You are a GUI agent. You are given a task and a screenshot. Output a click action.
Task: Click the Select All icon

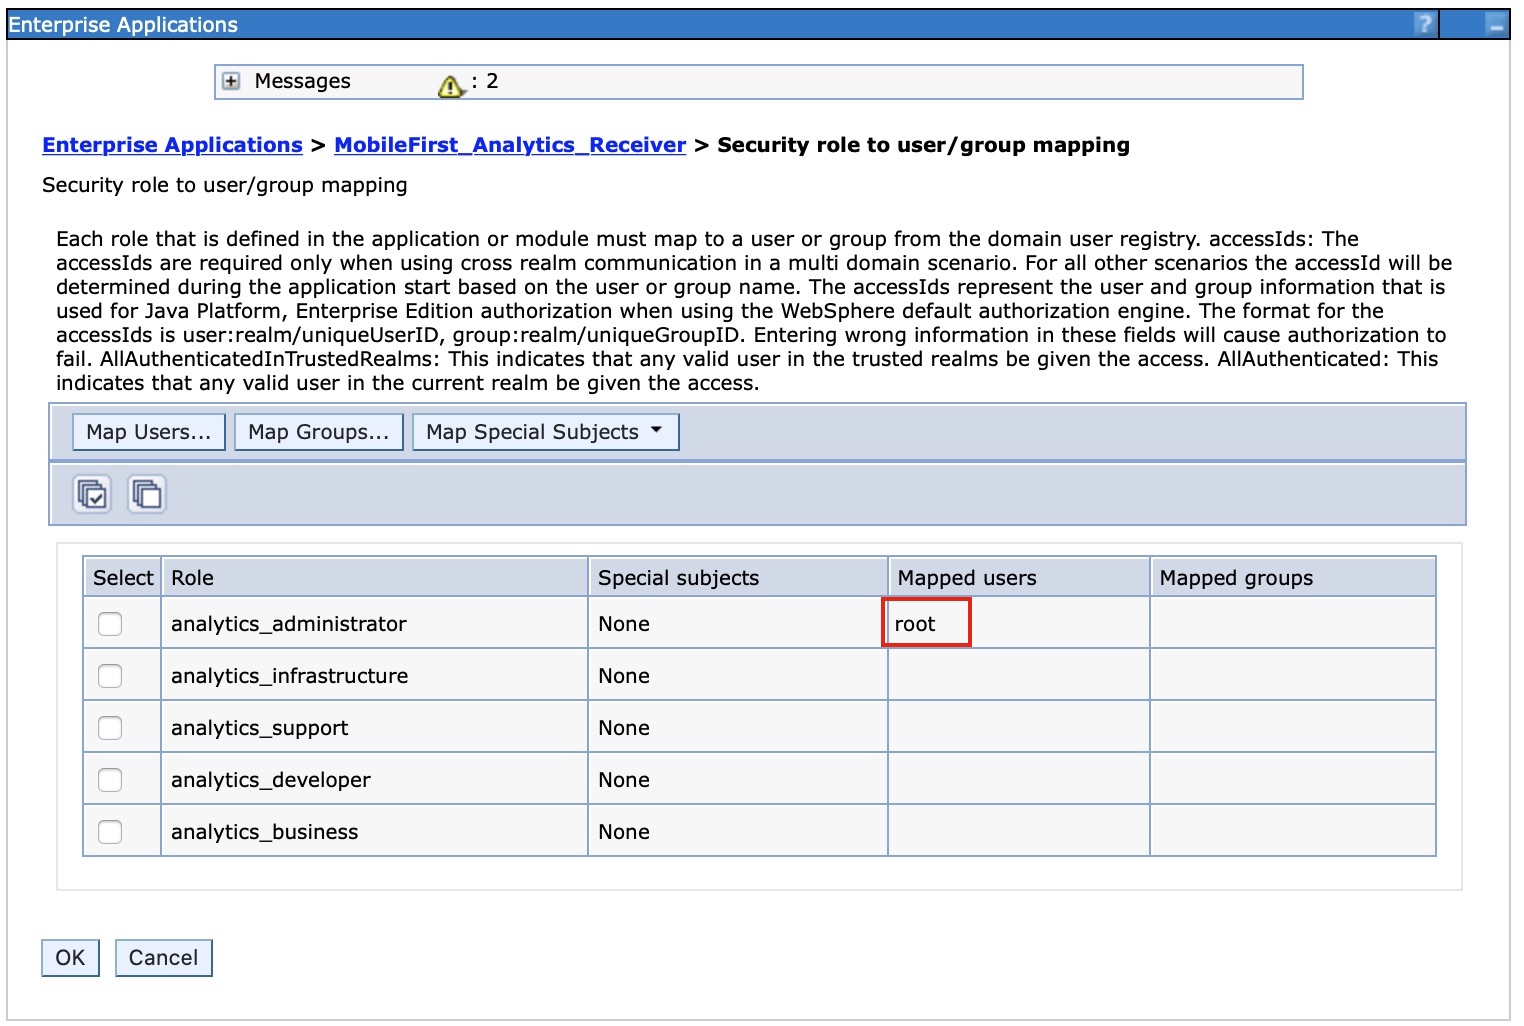click(x=93, y=494)
